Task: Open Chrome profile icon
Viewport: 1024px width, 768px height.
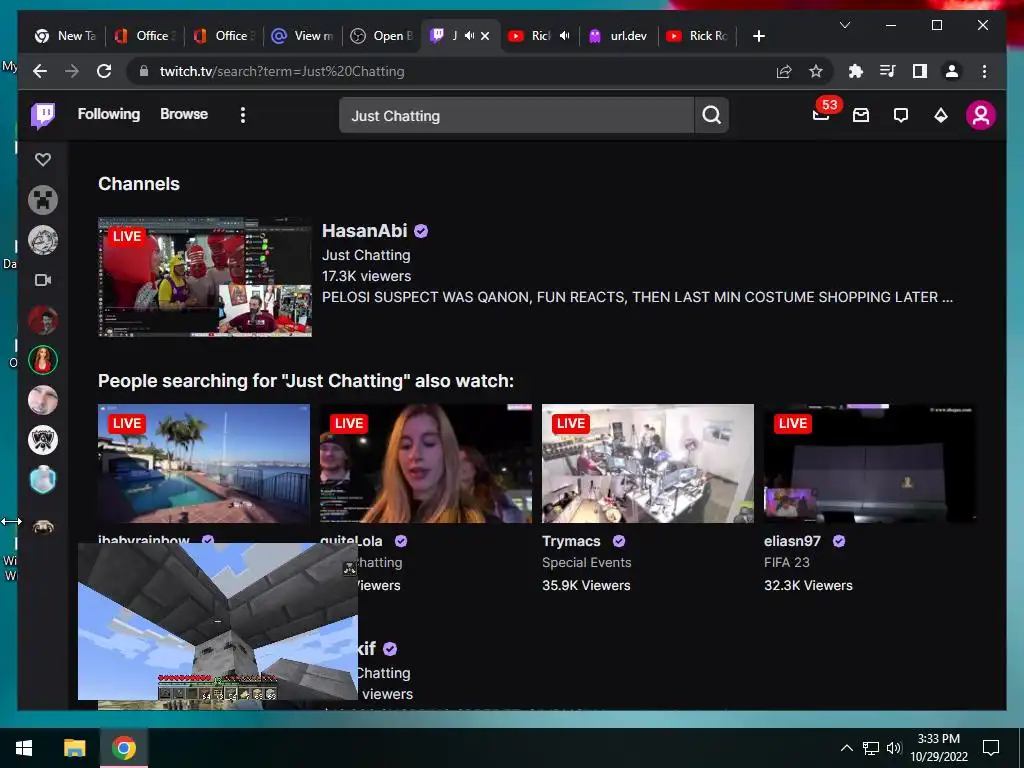Action: pyautogui.click(x=952, y=71)
